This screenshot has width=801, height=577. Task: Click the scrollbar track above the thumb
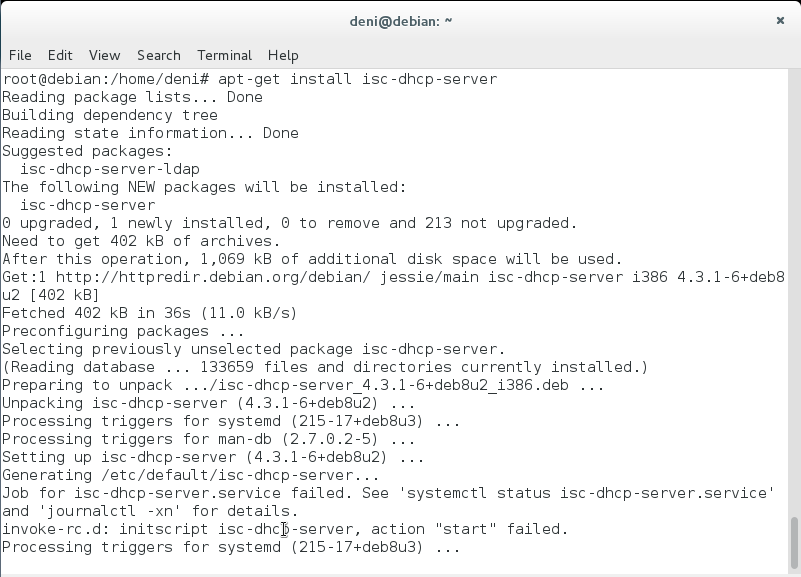point(795,300)
